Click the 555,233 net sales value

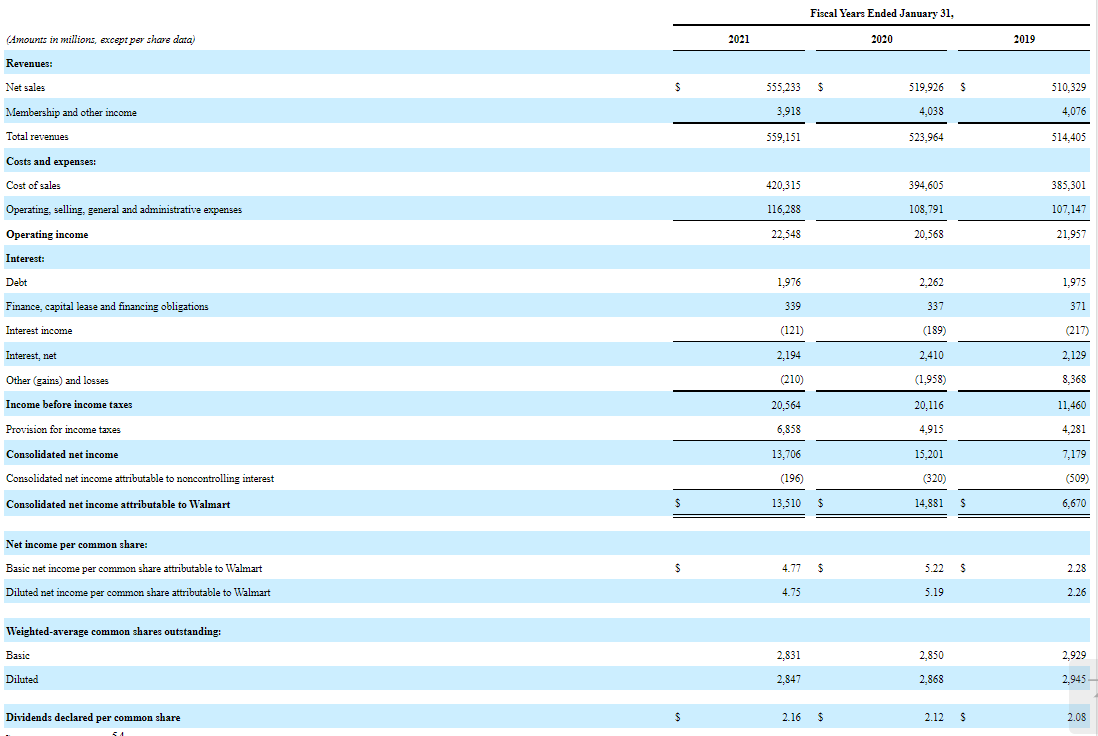778,87
